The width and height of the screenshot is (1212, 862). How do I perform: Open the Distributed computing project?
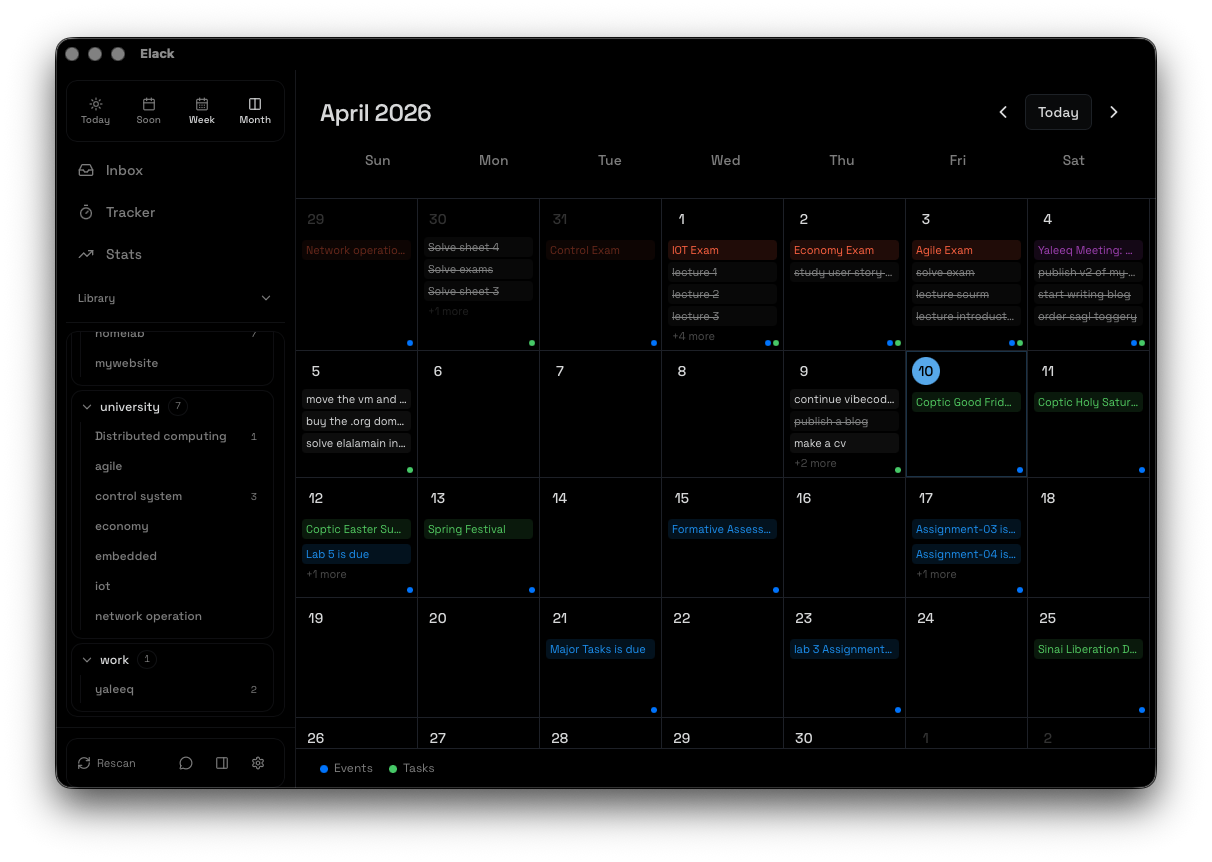(x=161, y=437)
